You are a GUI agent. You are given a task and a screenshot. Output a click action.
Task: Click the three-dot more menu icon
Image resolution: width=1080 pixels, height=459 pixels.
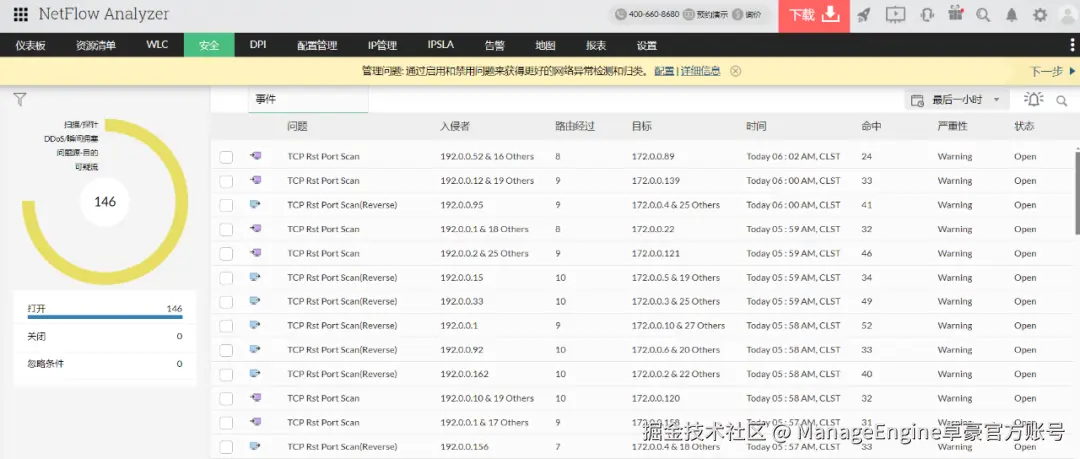coord(1072,45)
